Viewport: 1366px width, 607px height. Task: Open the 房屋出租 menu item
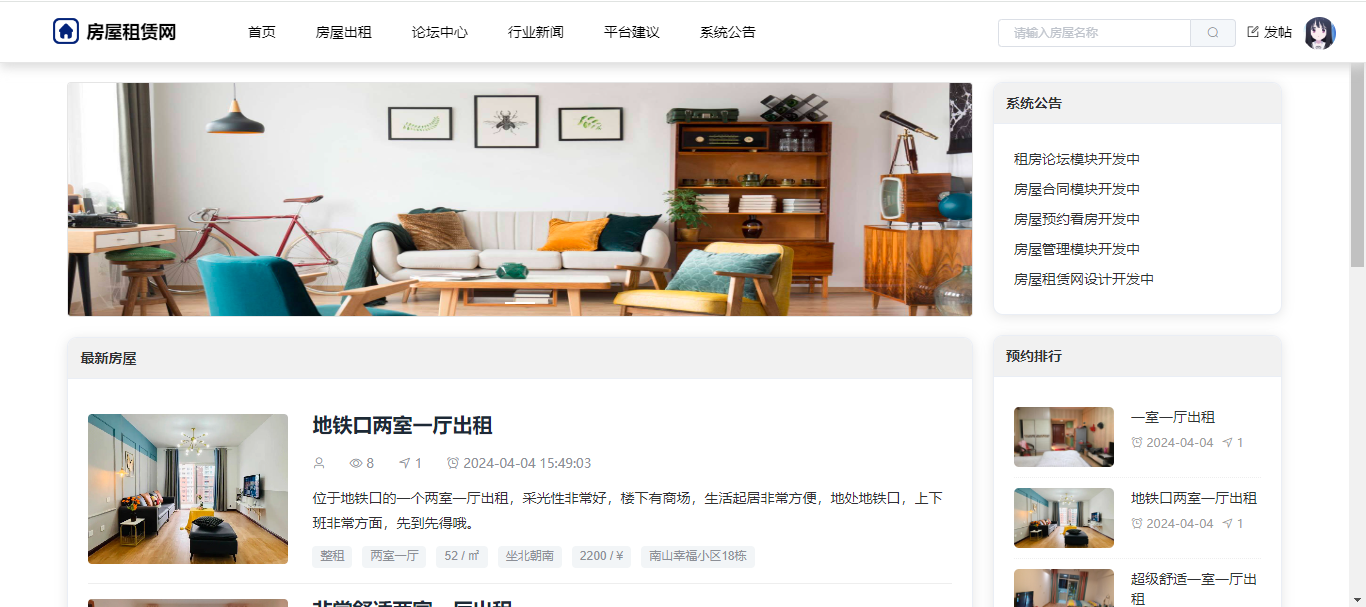(344, 32)
